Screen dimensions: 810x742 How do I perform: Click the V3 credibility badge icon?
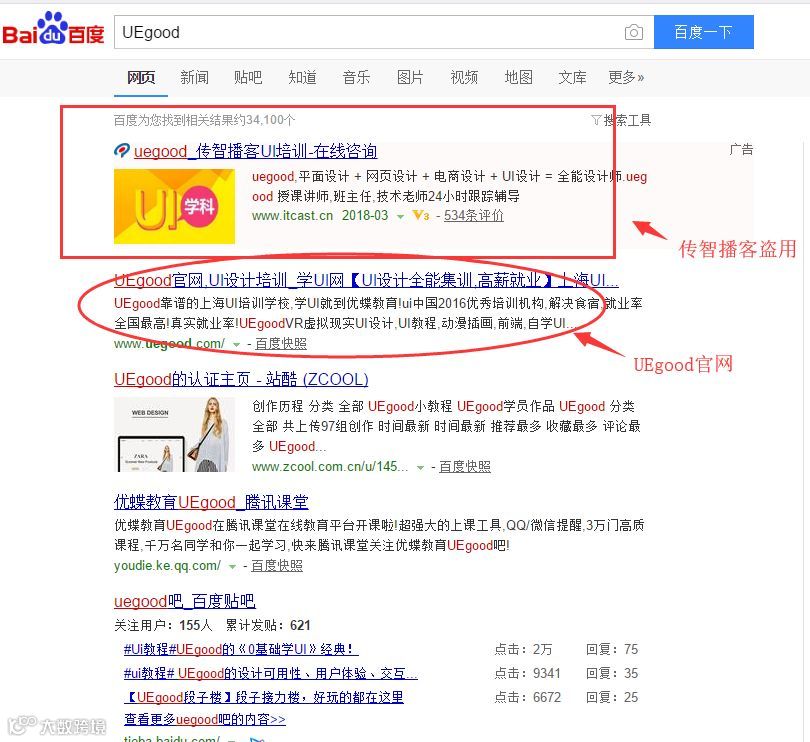[x=420, y=215]
